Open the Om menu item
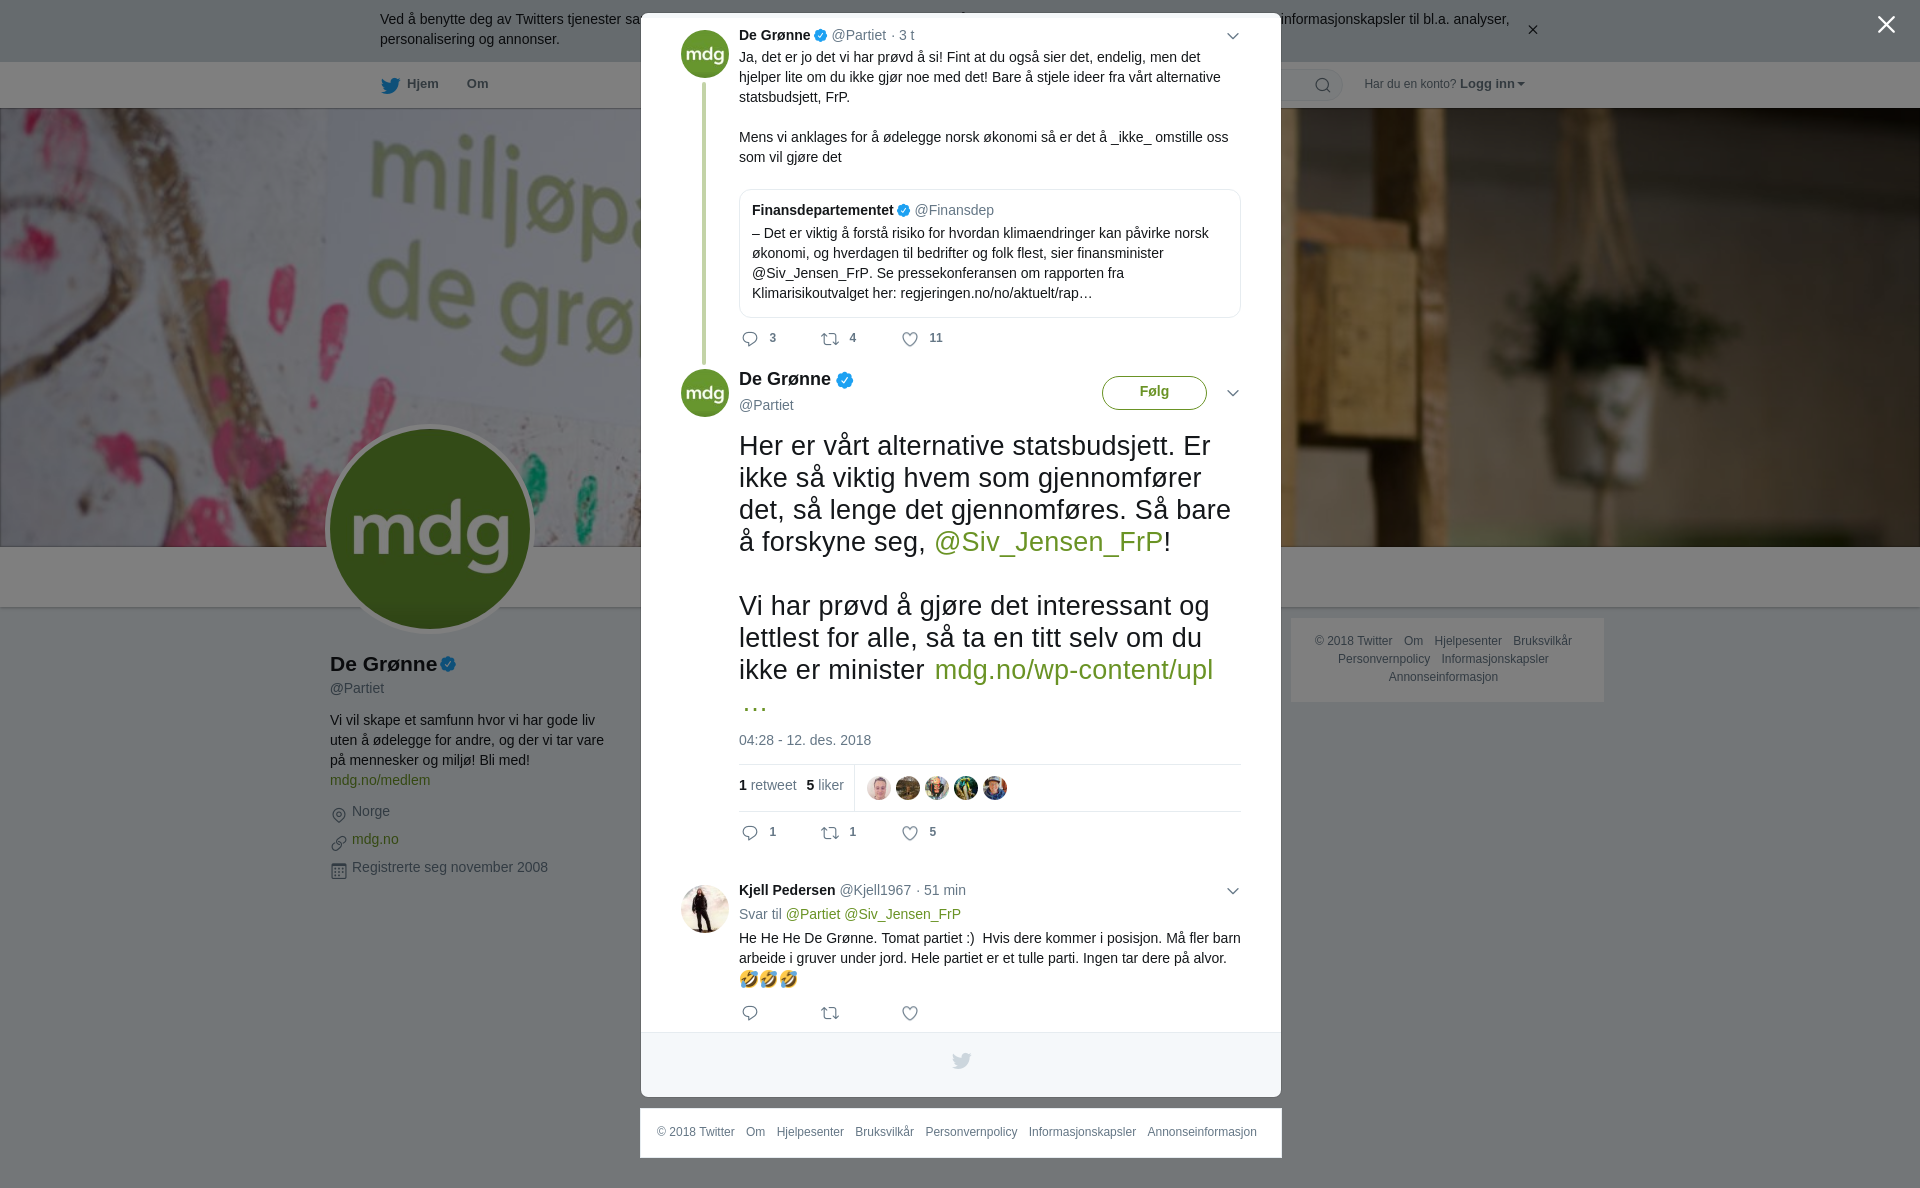1920x1188 pixels. coord(477,84)
